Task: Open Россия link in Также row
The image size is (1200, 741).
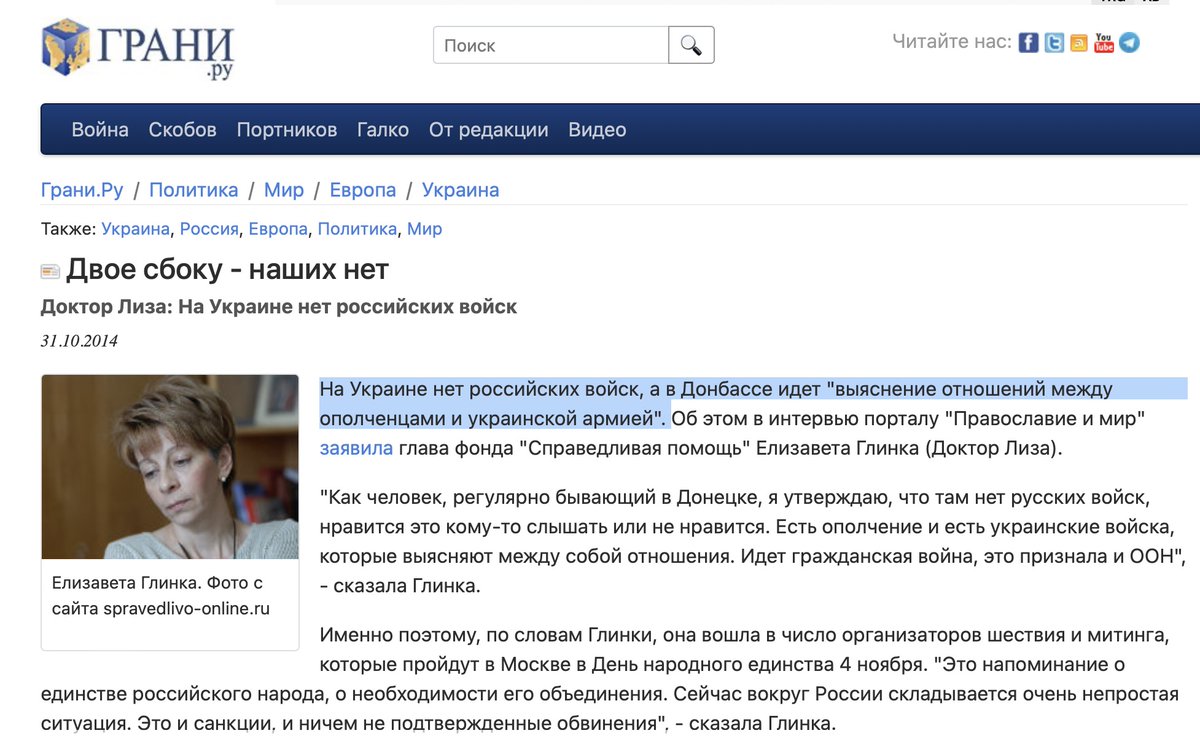Action: coord(209,229)
